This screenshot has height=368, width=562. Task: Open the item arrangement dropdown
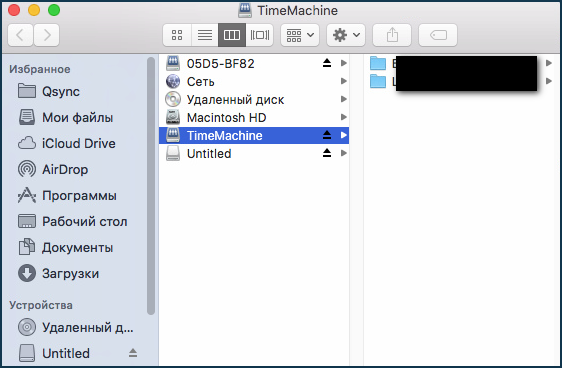(x=300, y=35)
